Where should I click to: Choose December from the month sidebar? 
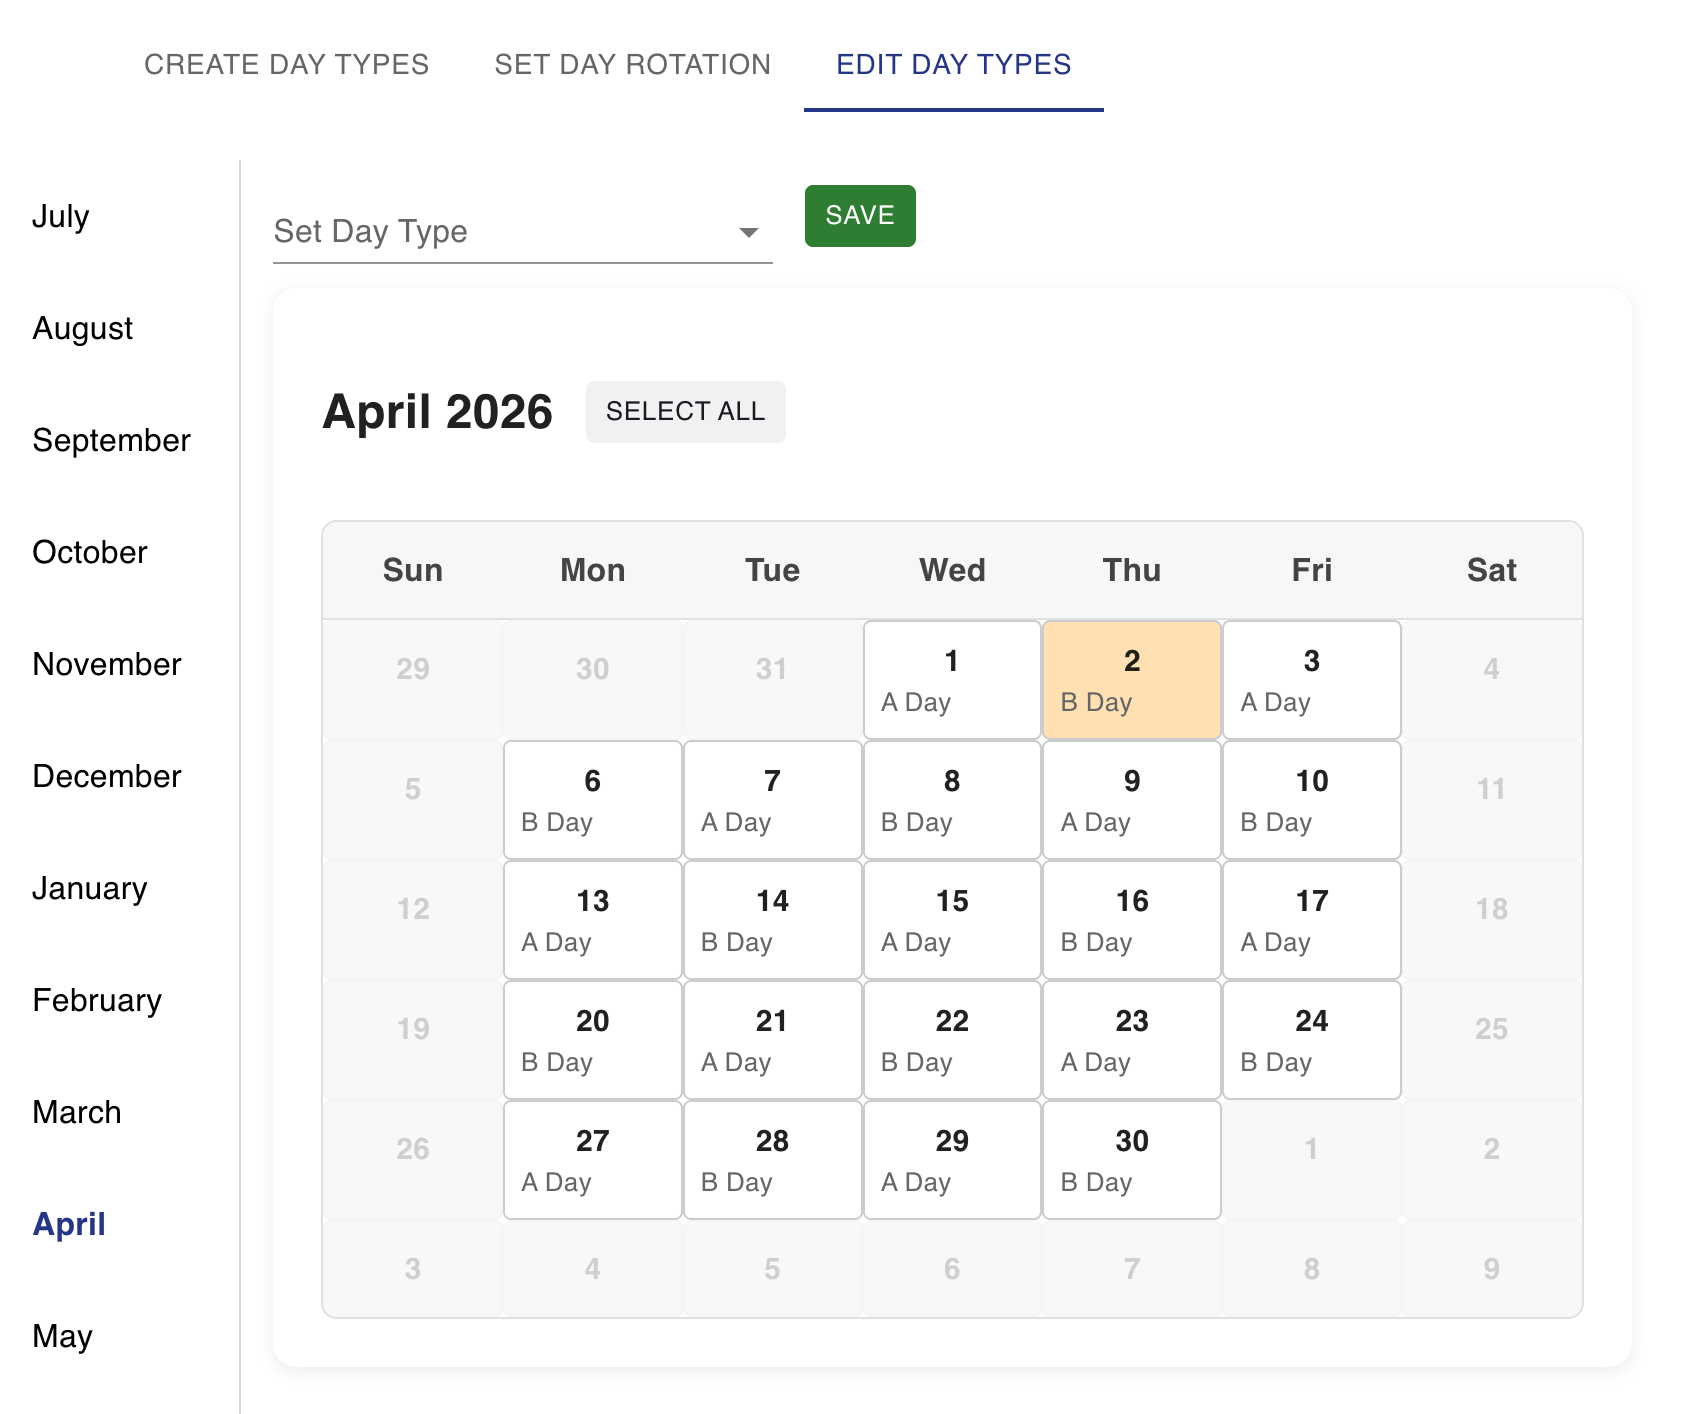(107, 776)
